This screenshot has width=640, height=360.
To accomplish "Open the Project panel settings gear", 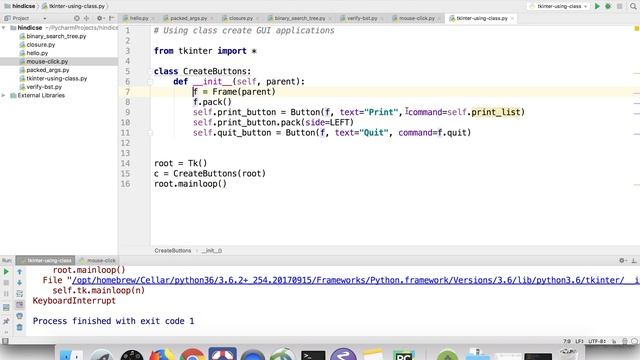I will [x=99, y=18].
